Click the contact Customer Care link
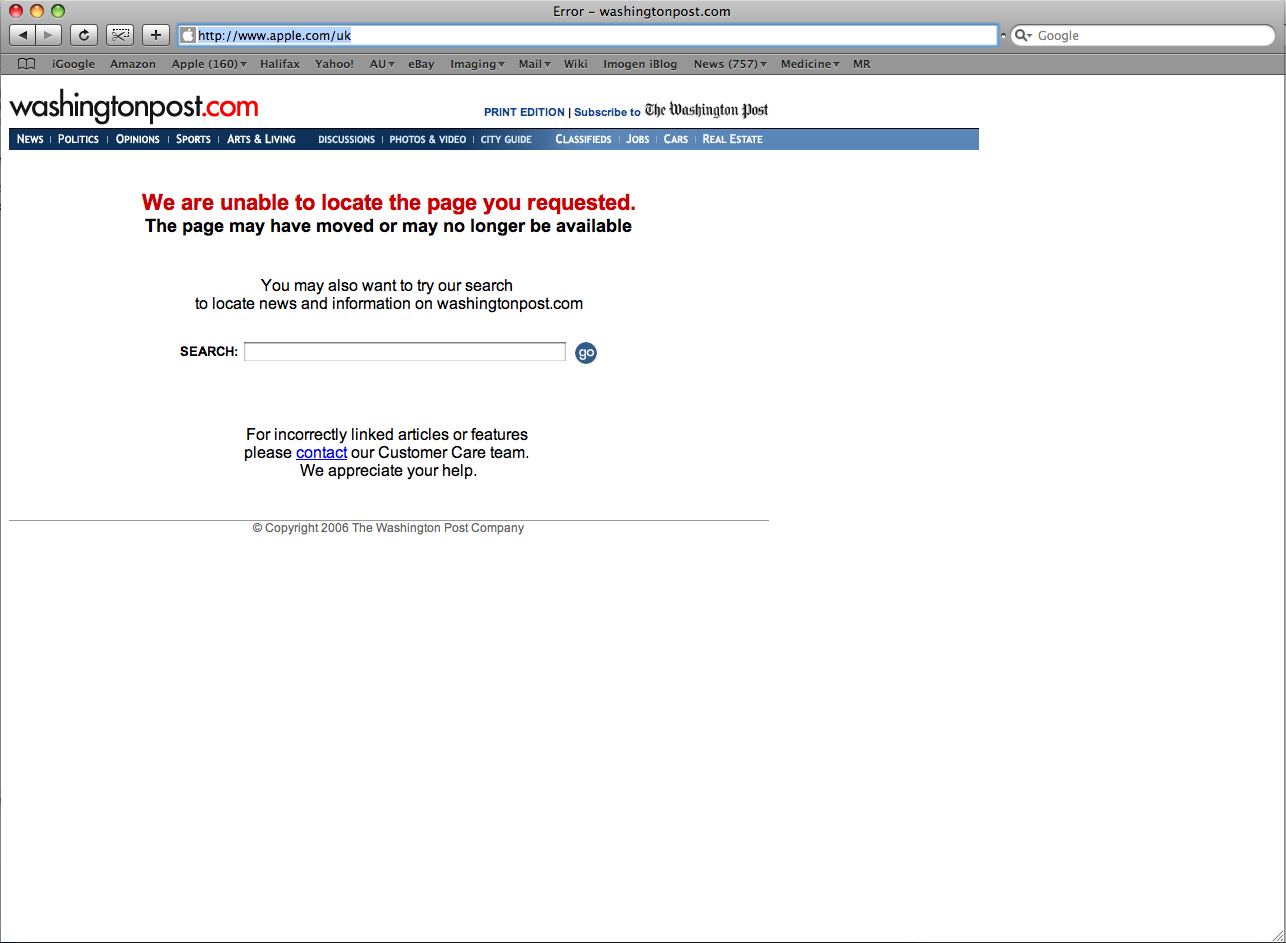 click(x=321, y=452)
